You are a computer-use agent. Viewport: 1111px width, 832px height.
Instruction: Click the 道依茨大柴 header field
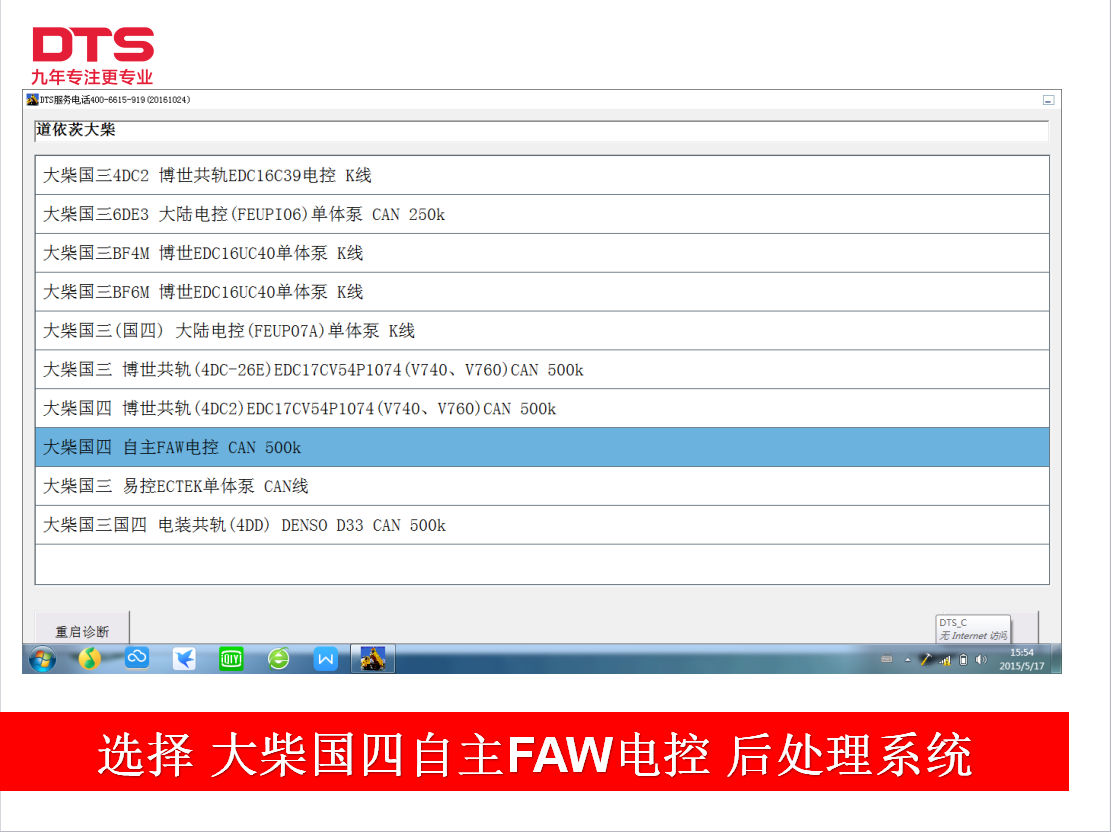pyautogui.click(x=542, y=130)
